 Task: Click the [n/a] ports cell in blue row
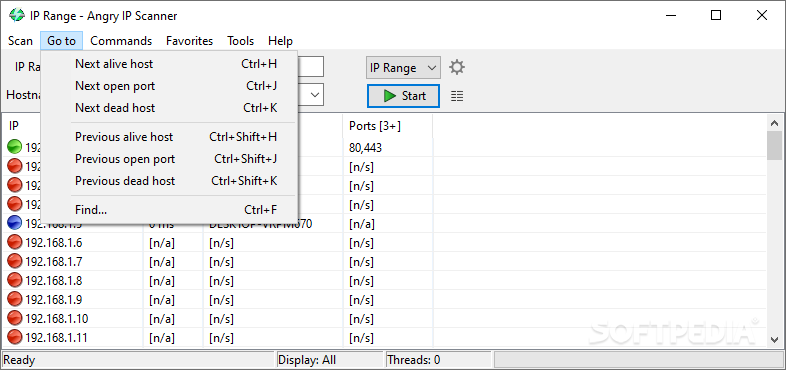point(361,224)
